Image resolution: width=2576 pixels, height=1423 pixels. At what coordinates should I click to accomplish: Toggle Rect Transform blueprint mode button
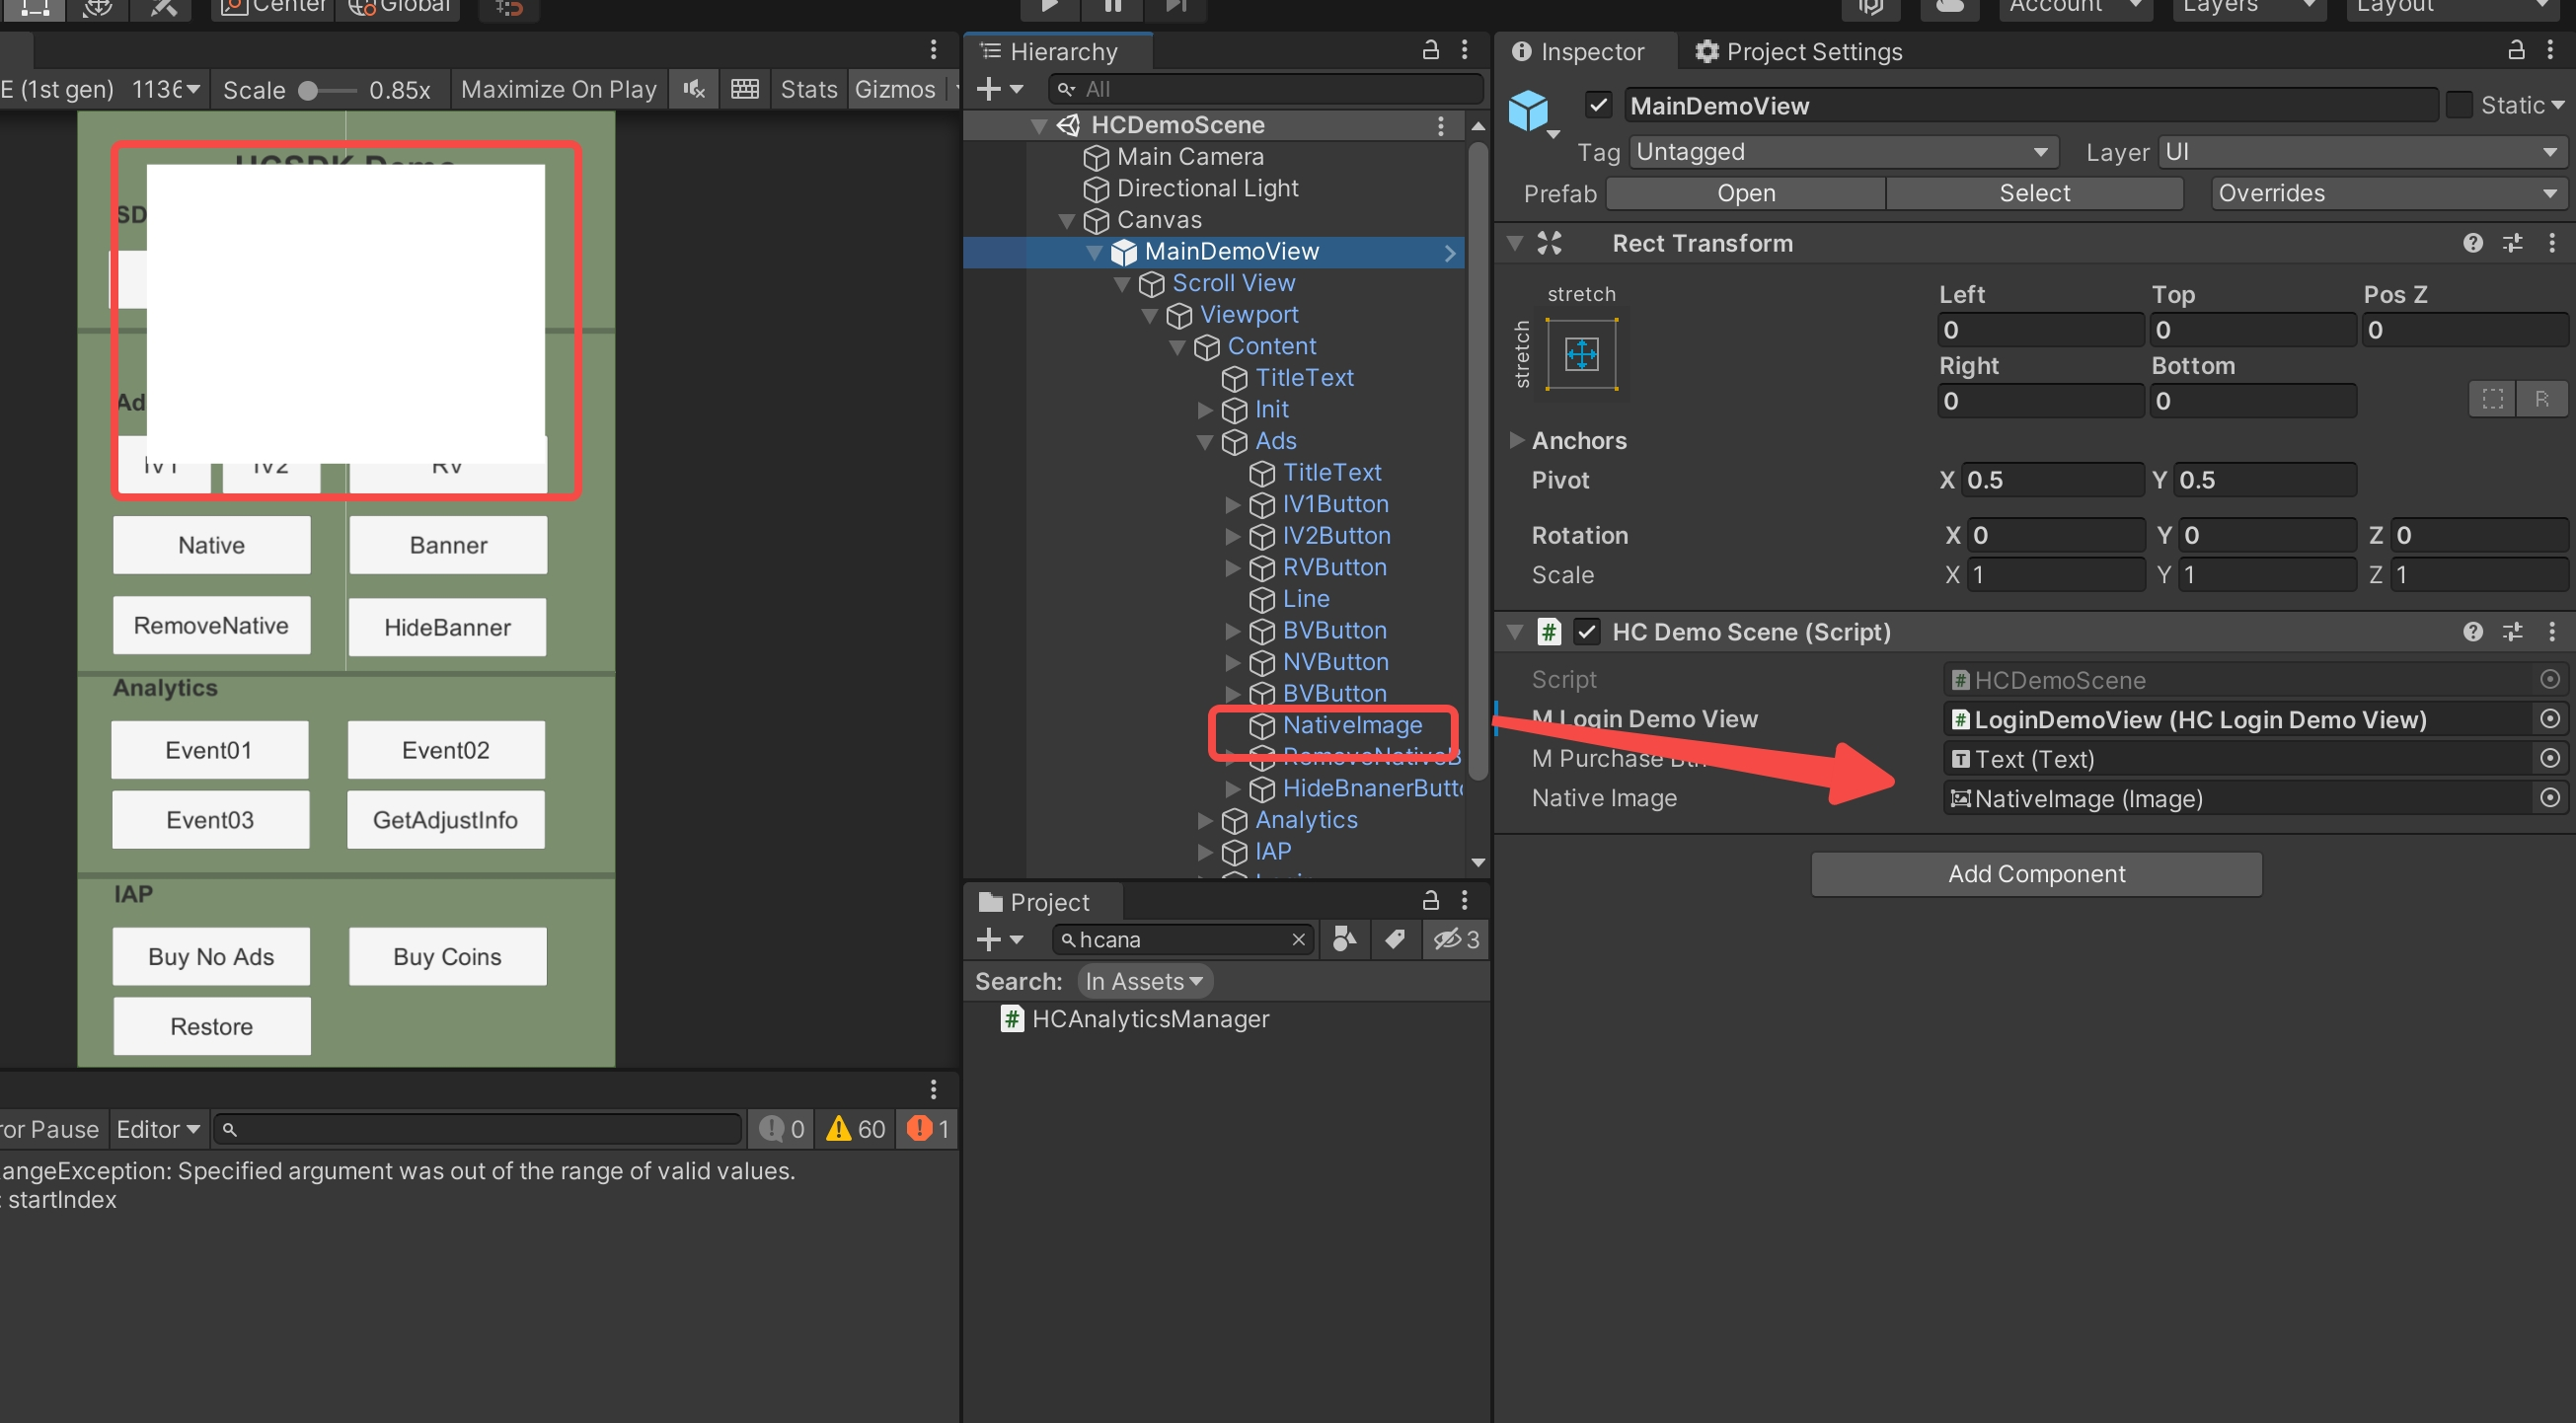[x=2493, y=400]
